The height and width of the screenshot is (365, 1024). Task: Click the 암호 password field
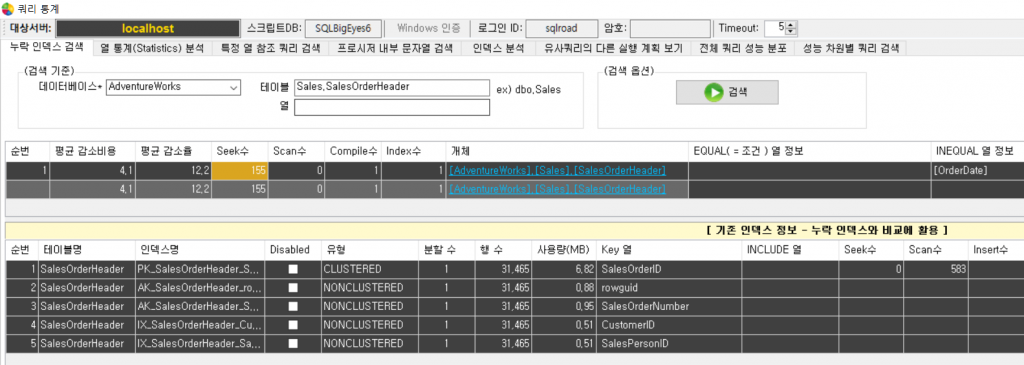[670, 29]
